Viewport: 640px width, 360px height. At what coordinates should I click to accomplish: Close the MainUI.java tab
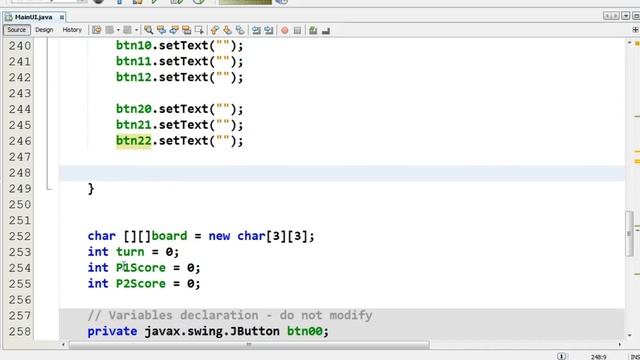point(62,17)
